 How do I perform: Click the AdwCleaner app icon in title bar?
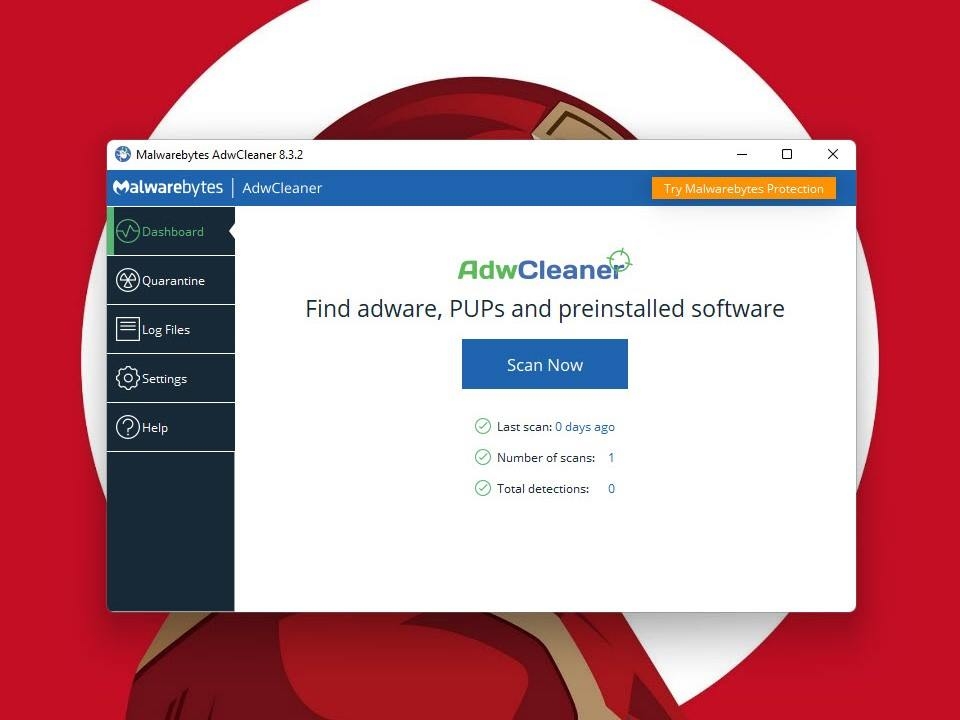(x=123, y=154)
